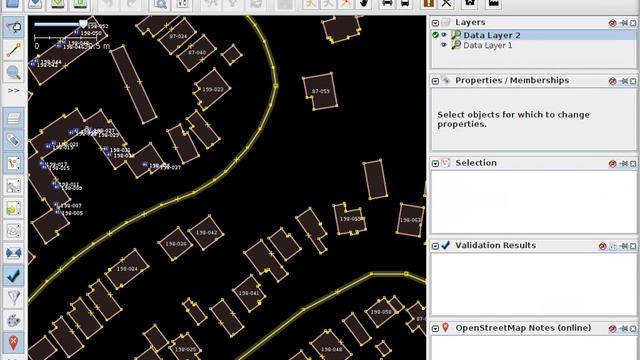Screen dimensions: 640x360
Task: Open help for Validation Results panel
Action: [602, 246]
